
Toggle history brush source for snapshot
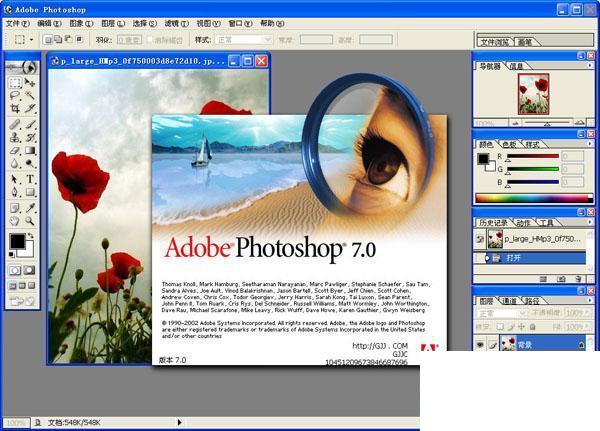pos(480,239)
